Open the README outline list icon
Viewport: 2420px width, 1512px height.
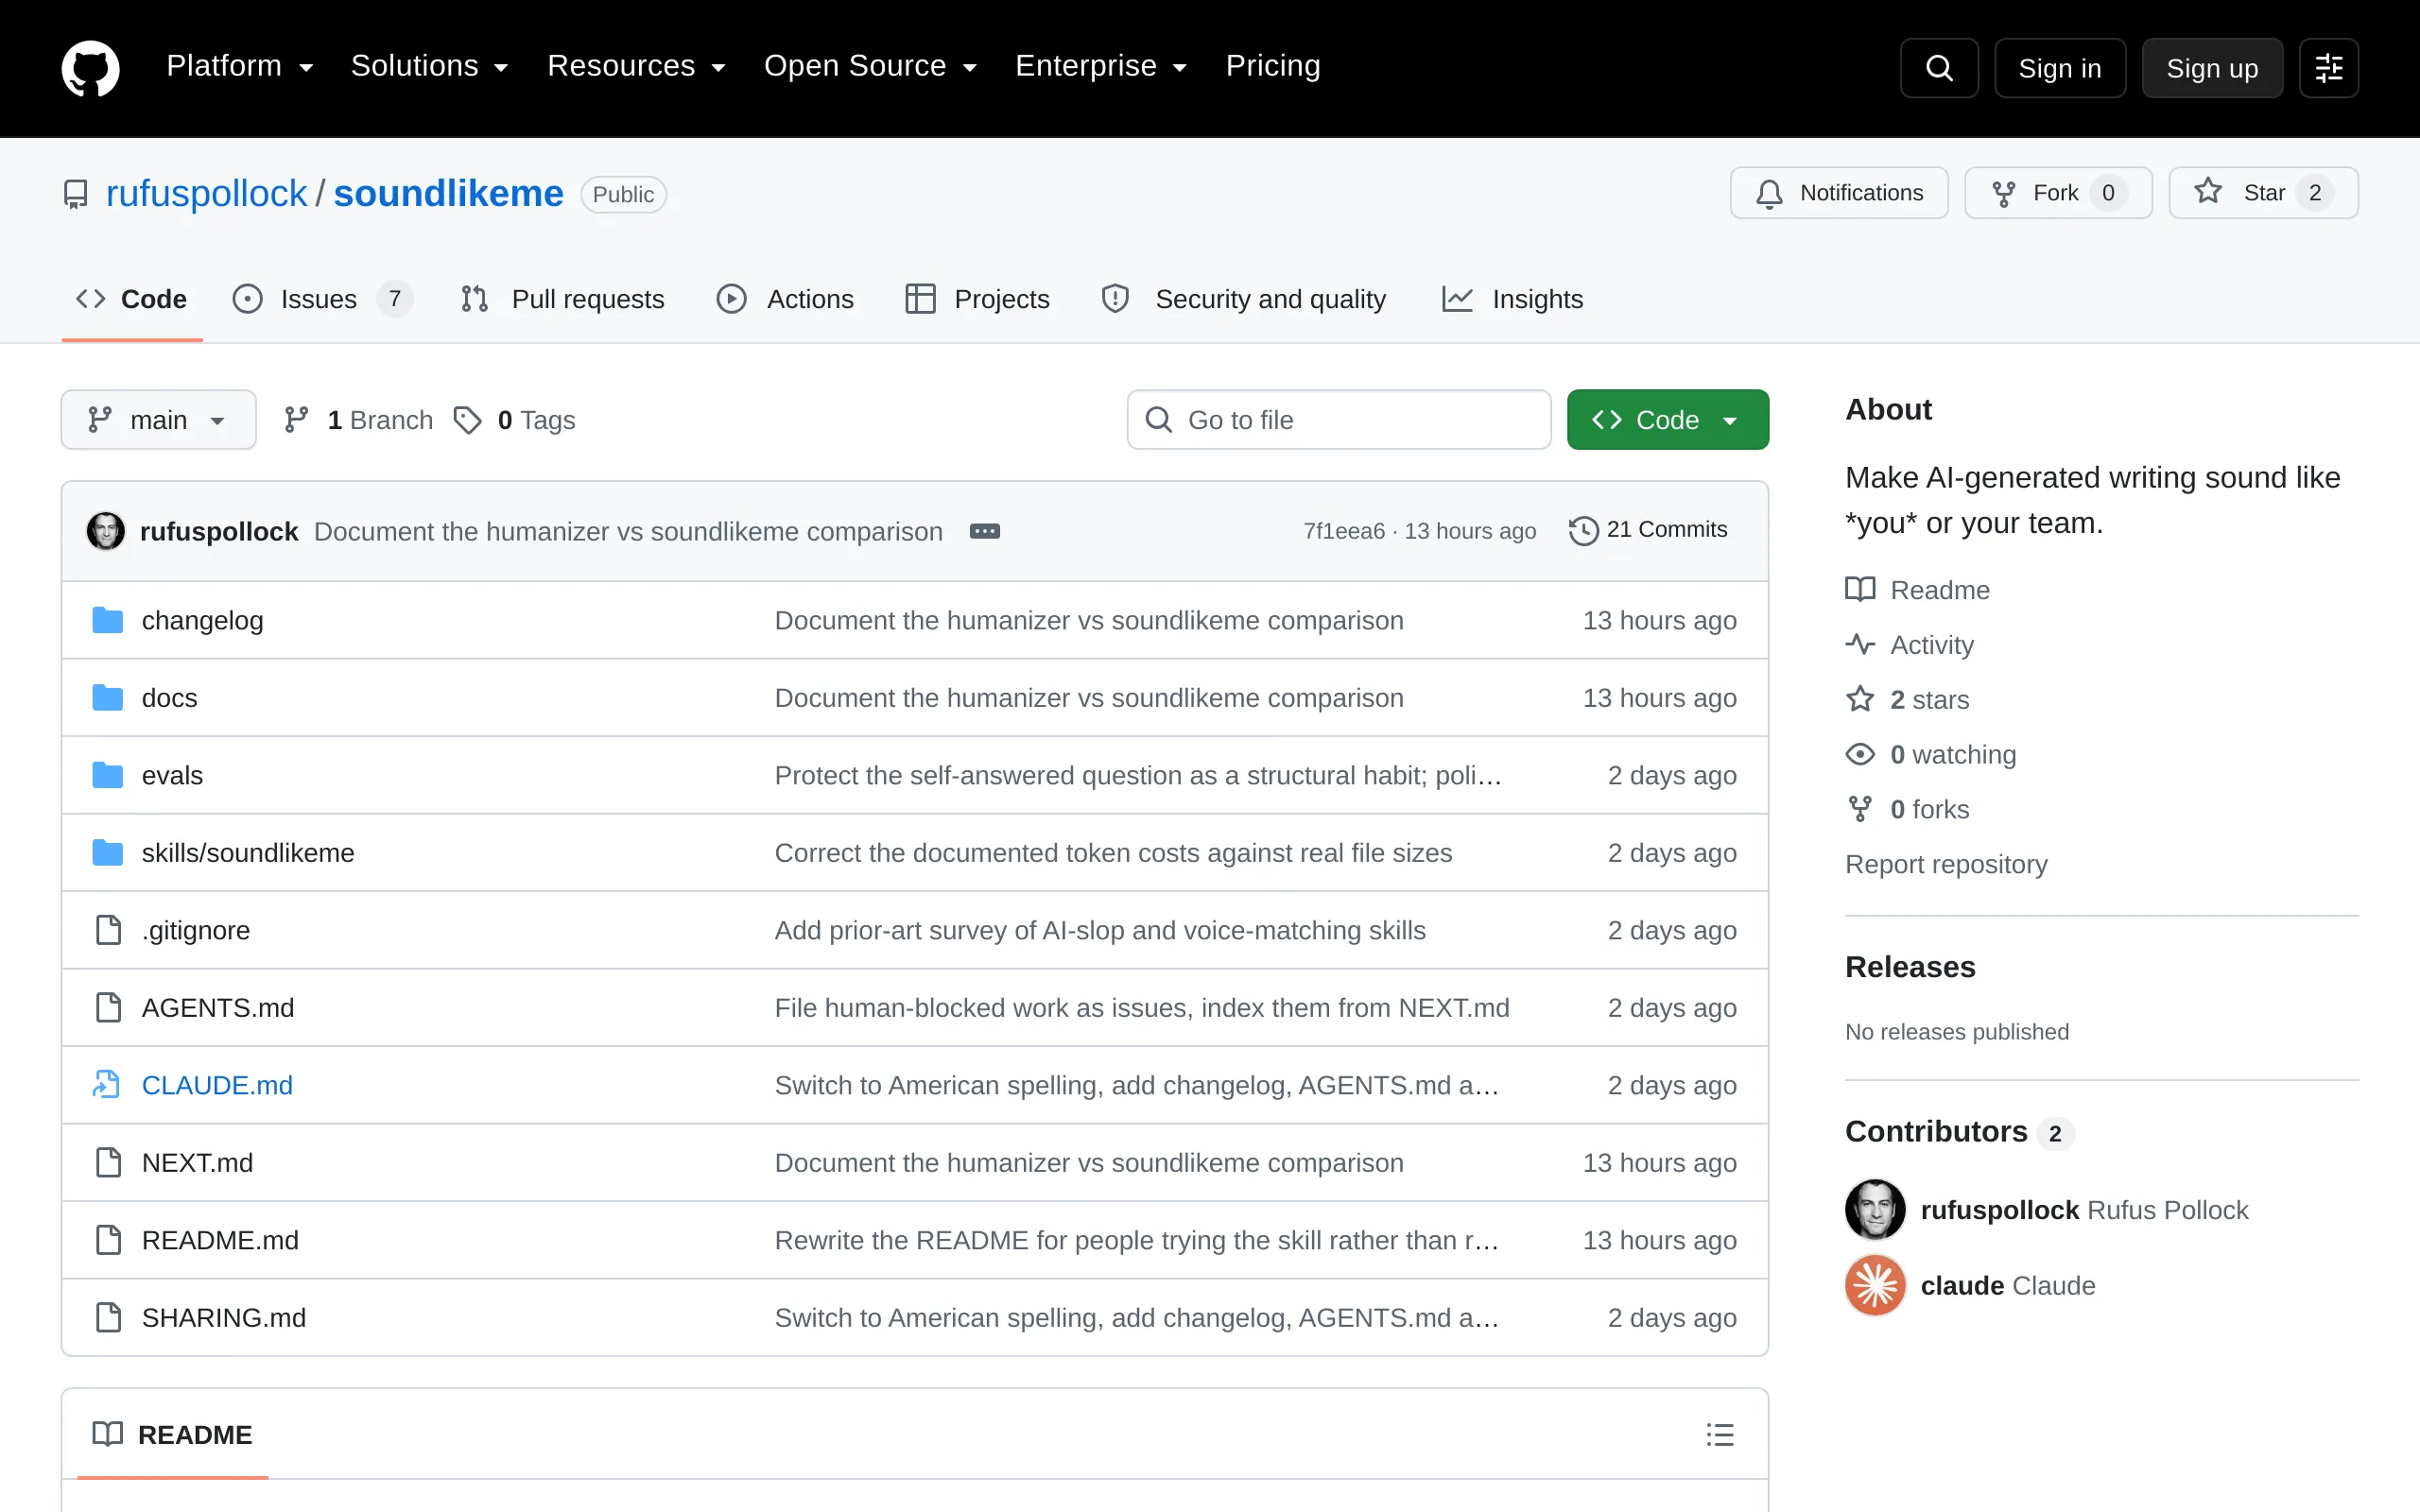coord(1720,1435)
